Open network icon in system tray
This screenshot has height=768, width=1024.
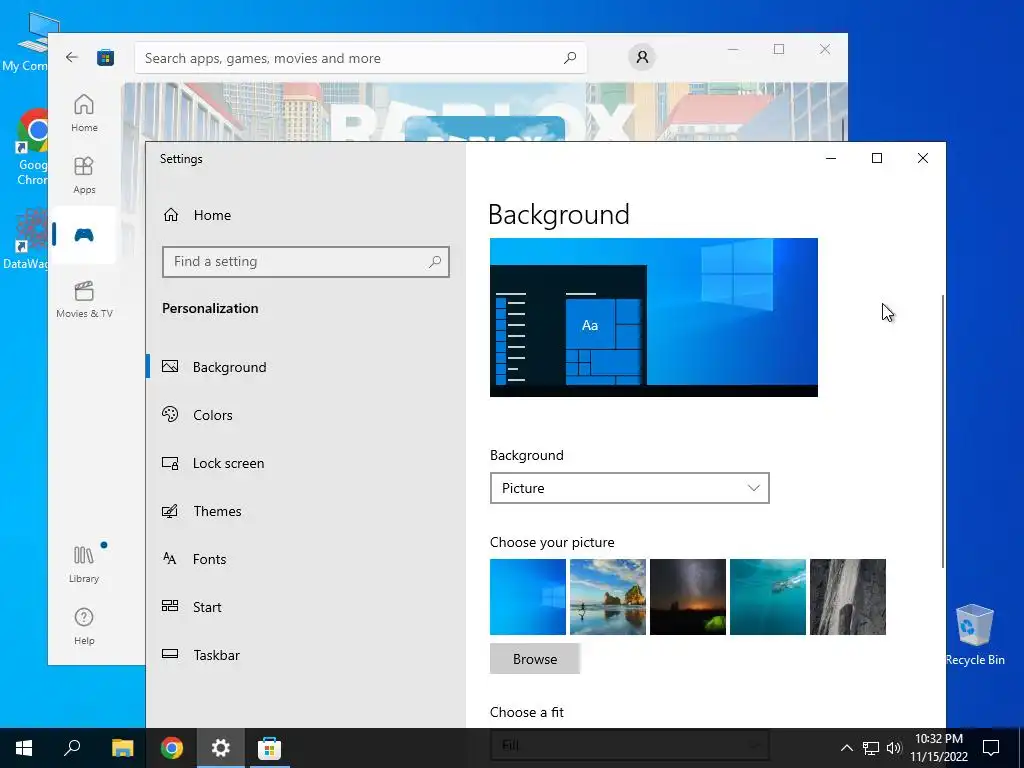point(871,748)
